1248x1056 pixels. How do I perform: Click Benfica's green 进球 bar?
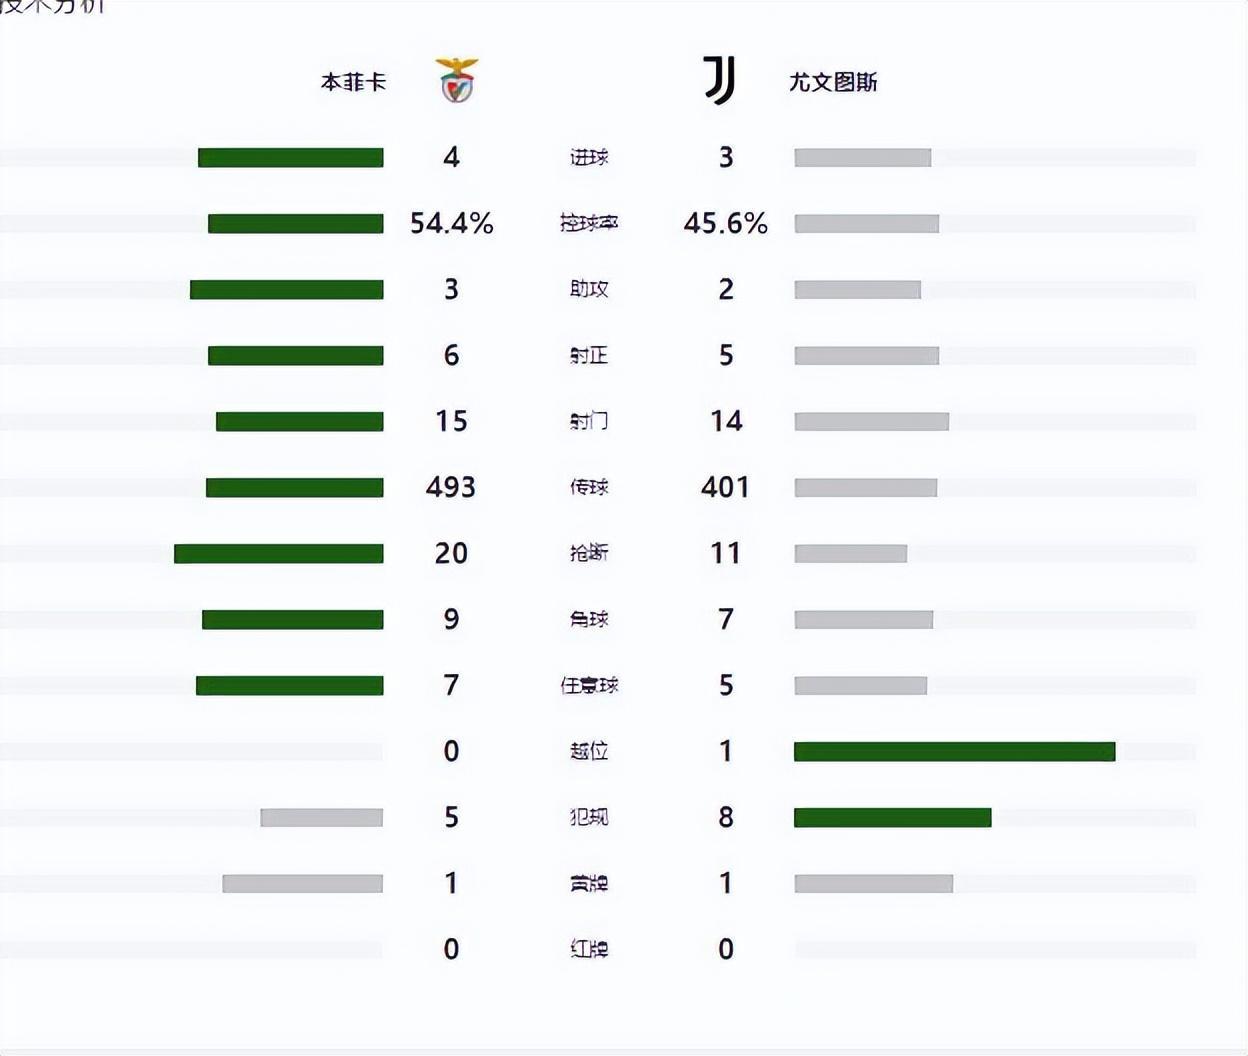coord(291,157)
